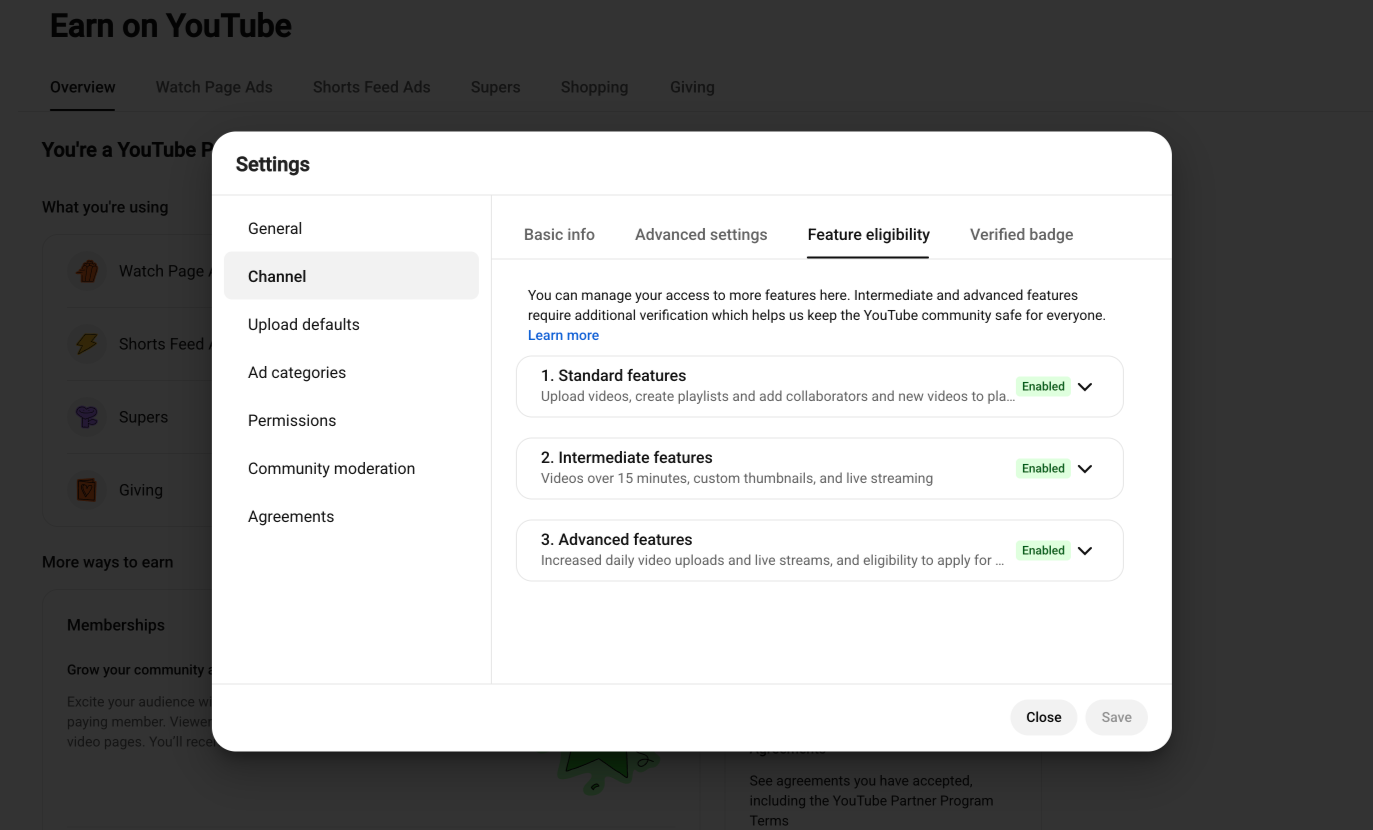The width and height of the screenshot is (1373, 830).
Task: Click the 'Earn on YouTube' page heading
Action: [x=171, y=26]
